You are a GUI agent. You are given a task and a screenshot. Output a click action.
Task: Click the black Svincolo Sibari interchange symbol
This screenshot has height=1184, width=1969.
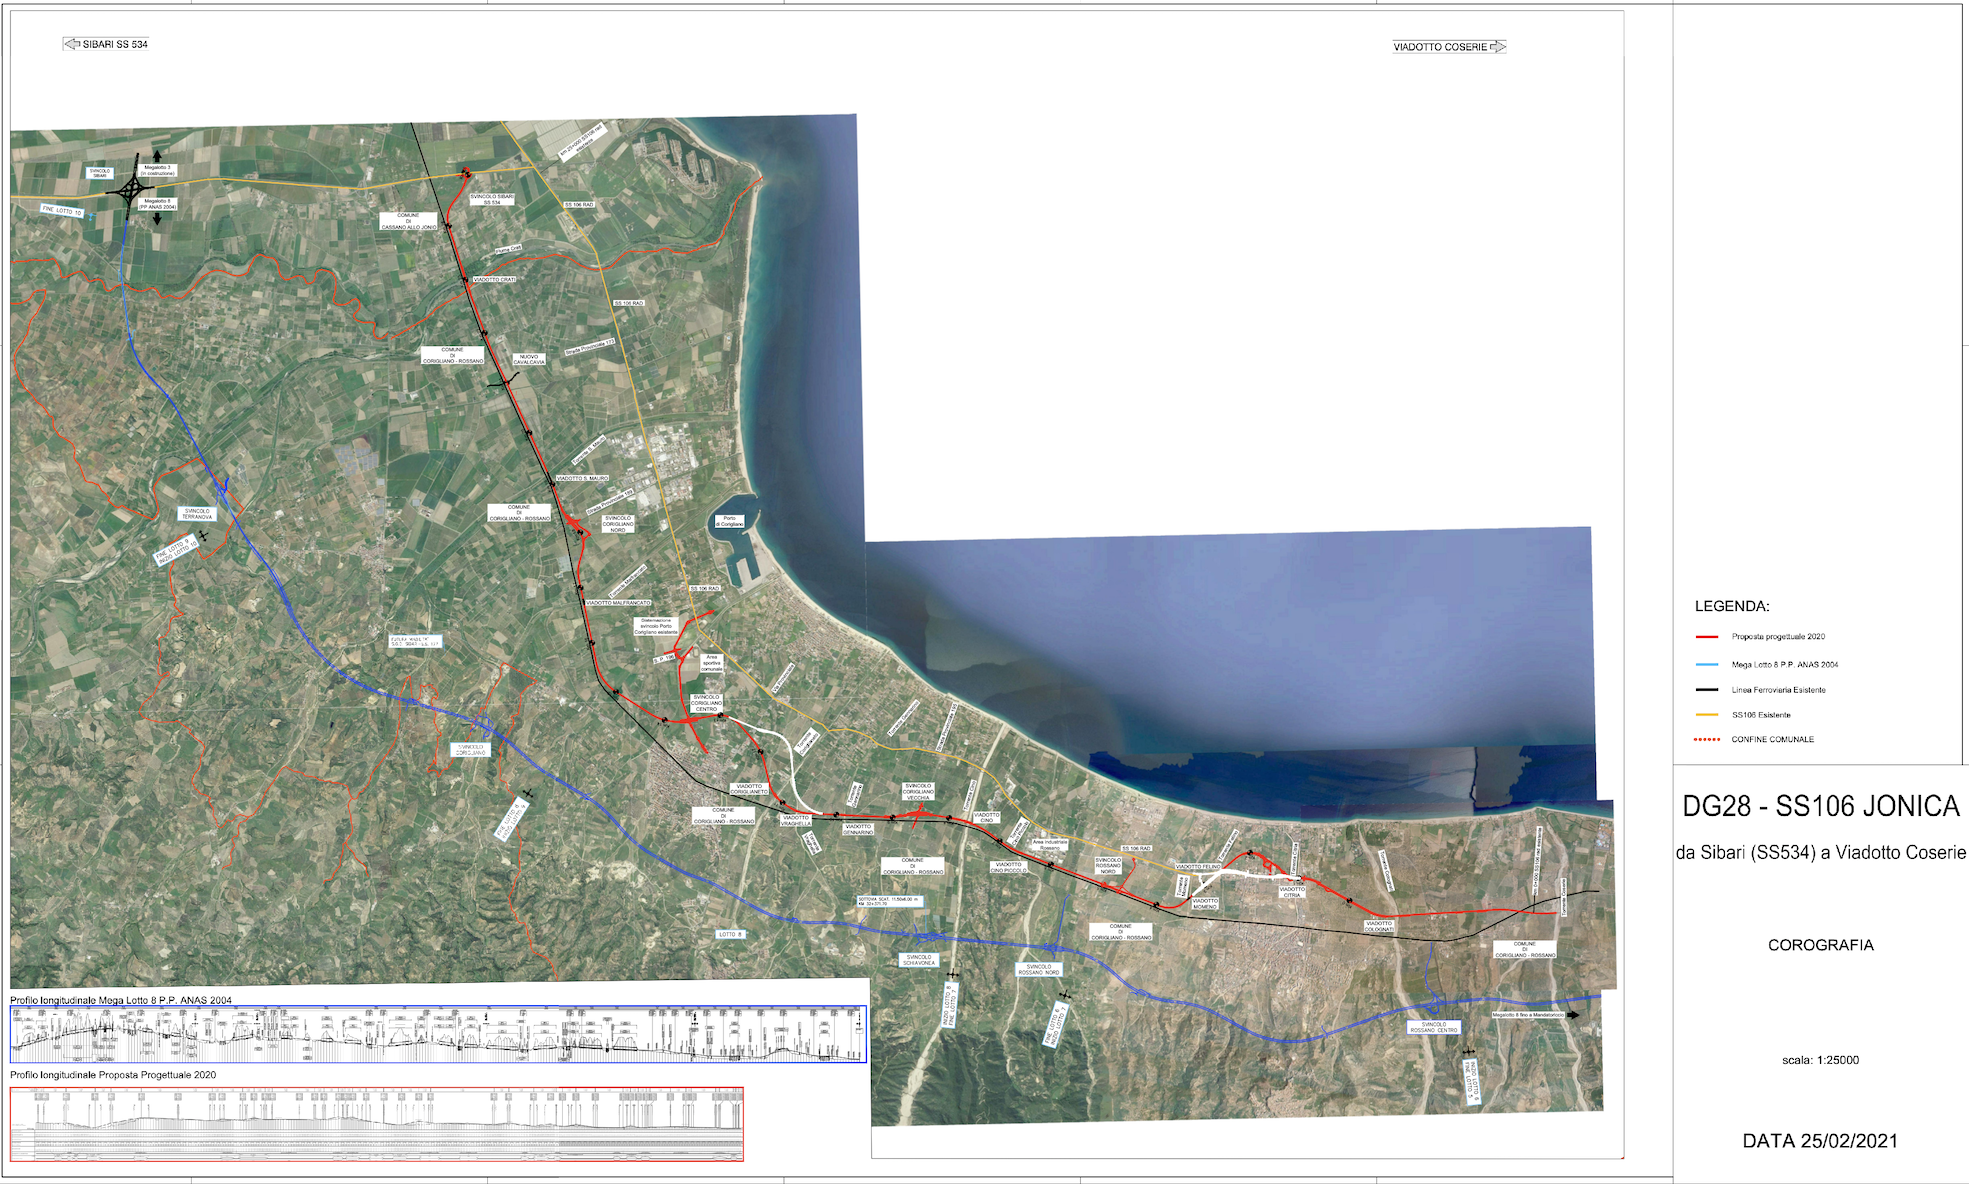pos(132,188)
